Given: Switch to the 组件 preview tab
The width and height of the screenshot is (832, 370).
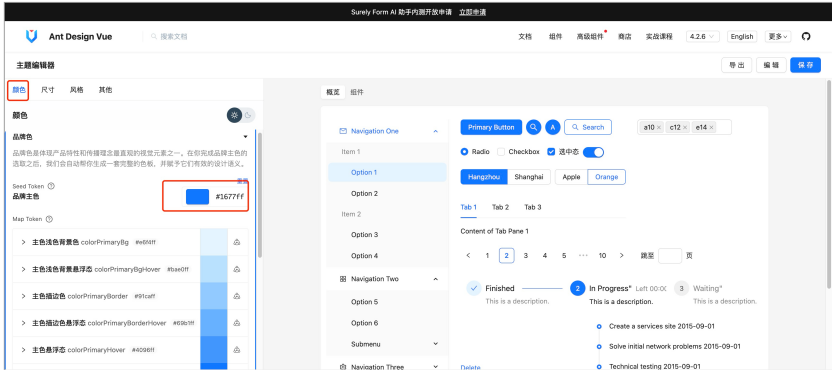Looking at the screenshot, I should (357, 92).
